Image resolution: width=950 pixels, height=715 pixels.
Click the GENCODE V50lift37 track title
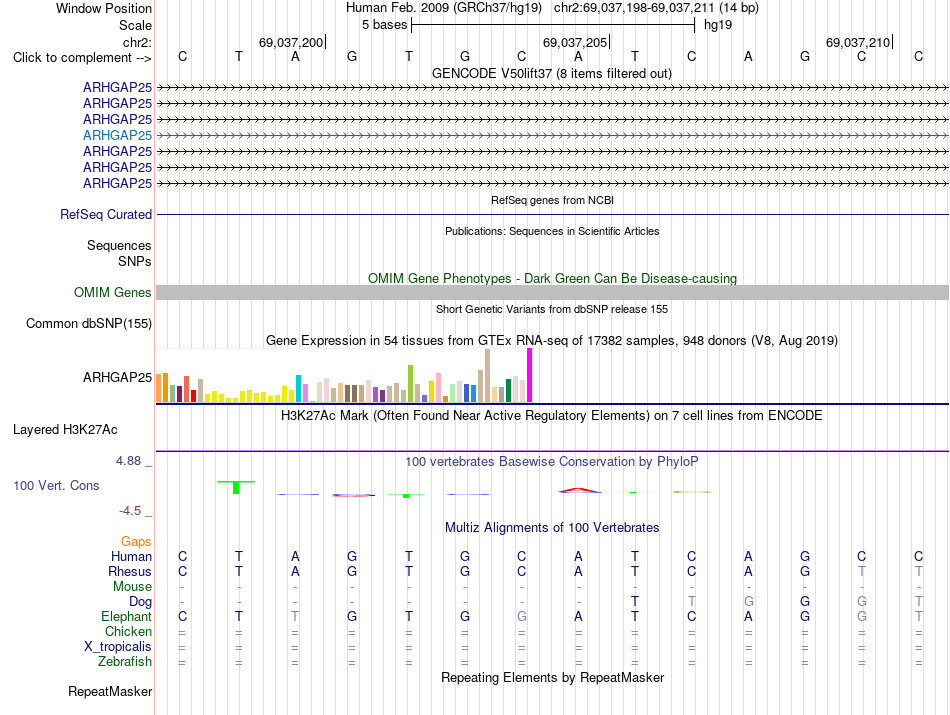(x=552, y=73)
